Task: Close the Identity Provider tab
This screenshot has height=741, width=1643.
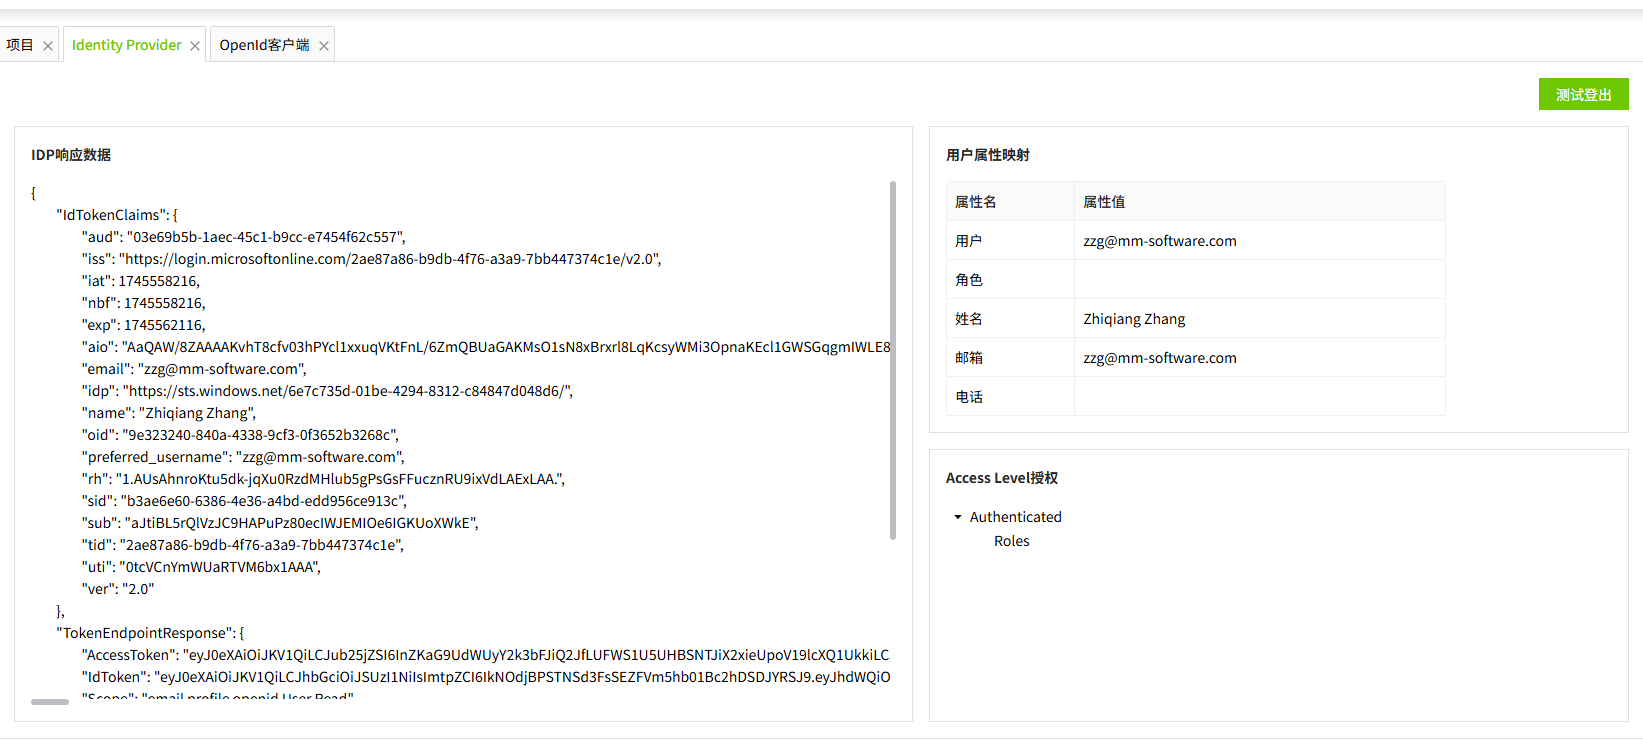Action: 195,46
